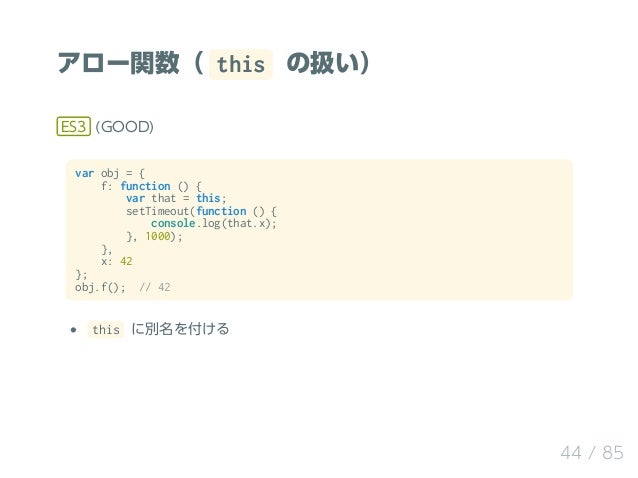Click the 1000 timeout value

(x=158, y=236)
